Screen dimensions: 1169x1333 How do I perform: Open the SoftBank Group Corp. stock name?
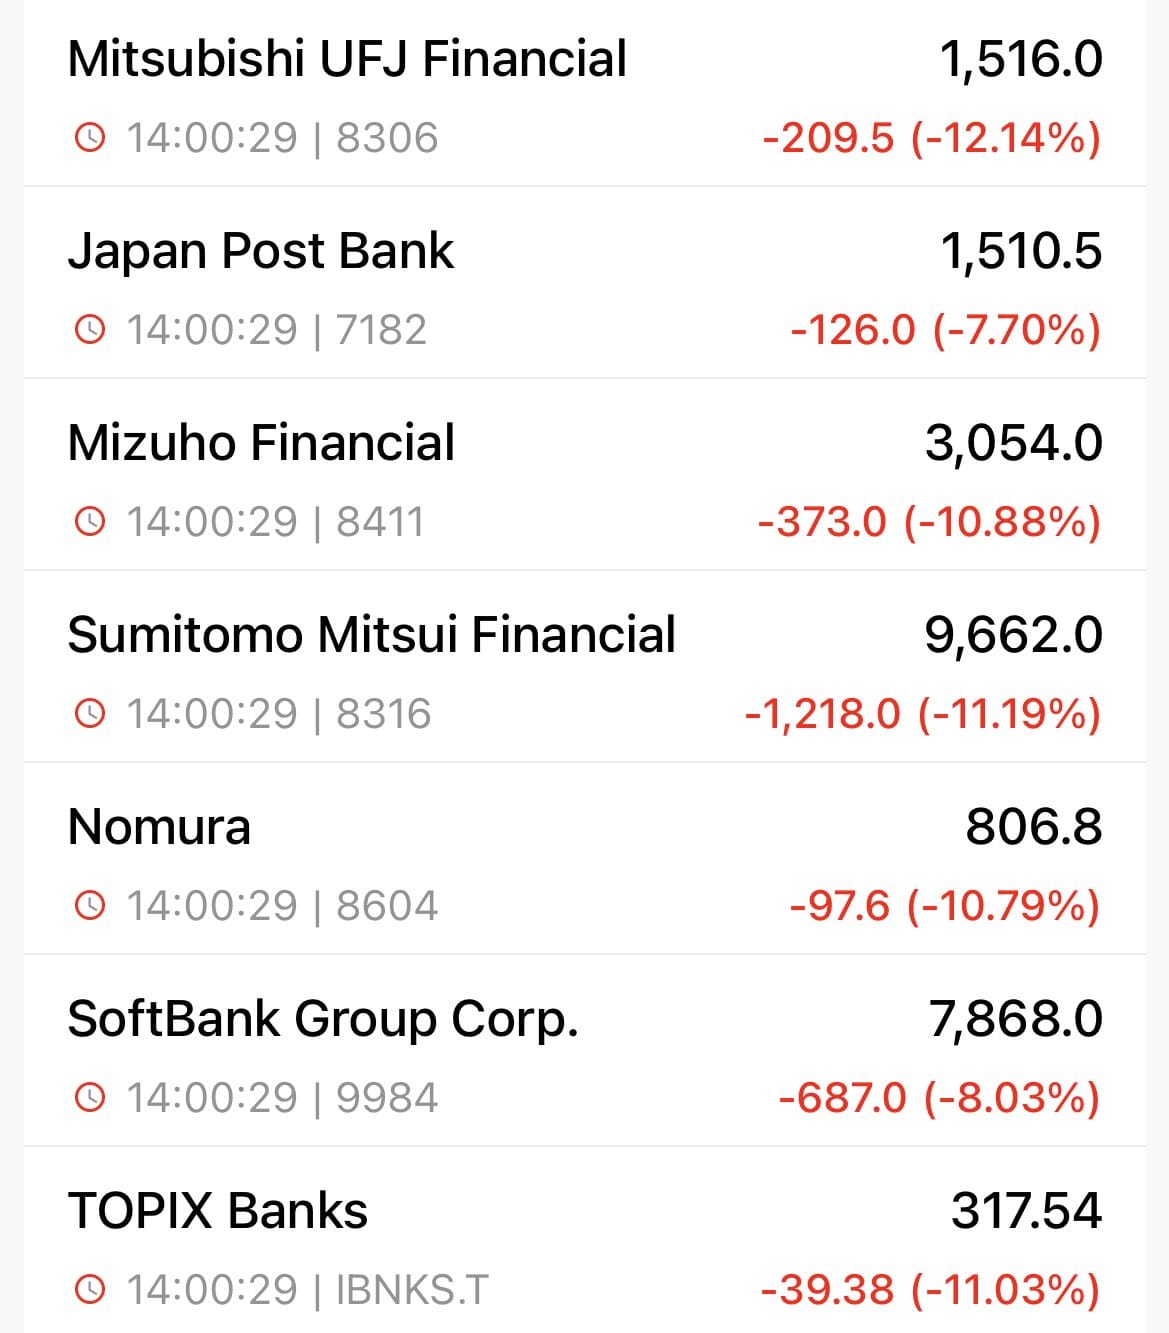click(x=323, y=1019)
